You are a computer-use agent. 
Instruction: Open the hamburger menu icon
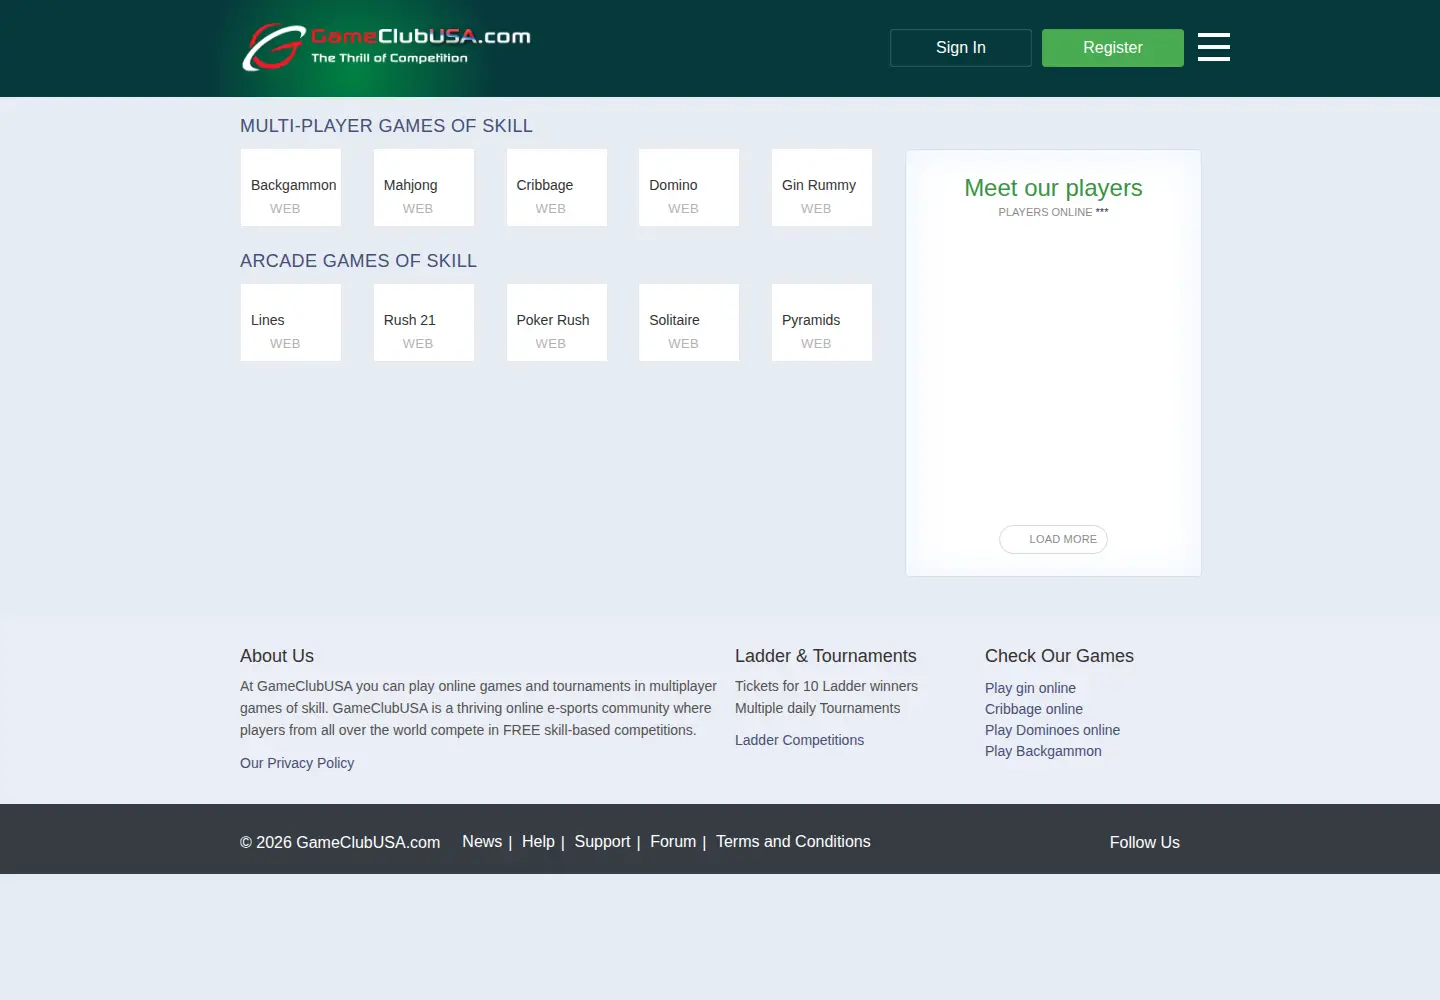[x=1213, y=47]
